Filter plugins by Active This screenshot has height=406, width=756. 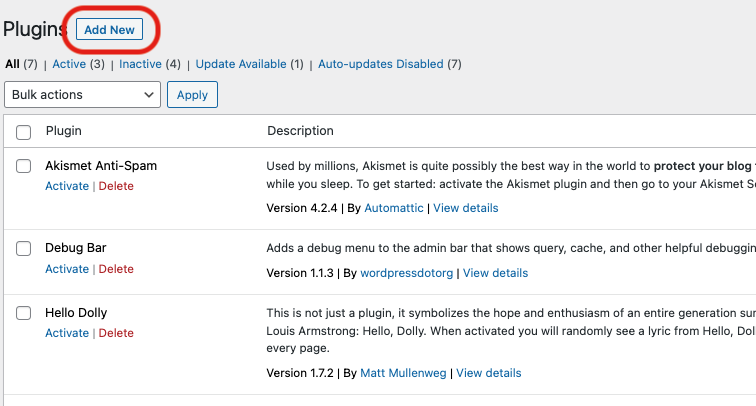tap(69, 64)
